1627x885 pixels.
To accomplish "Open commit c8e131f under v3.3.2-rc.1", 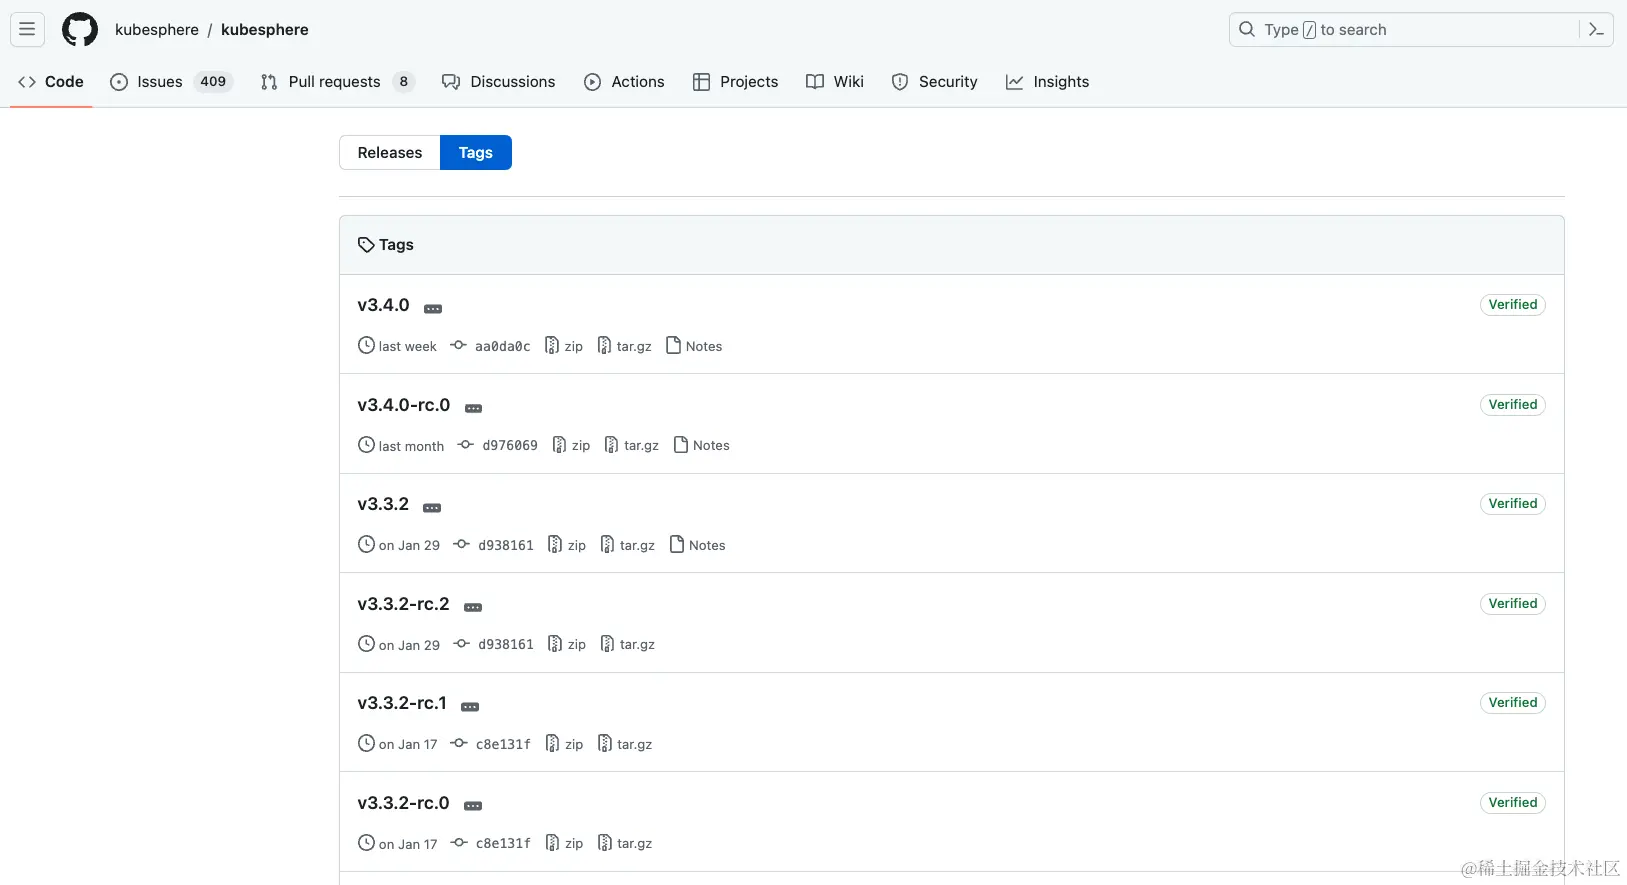I will click(490, 744).
